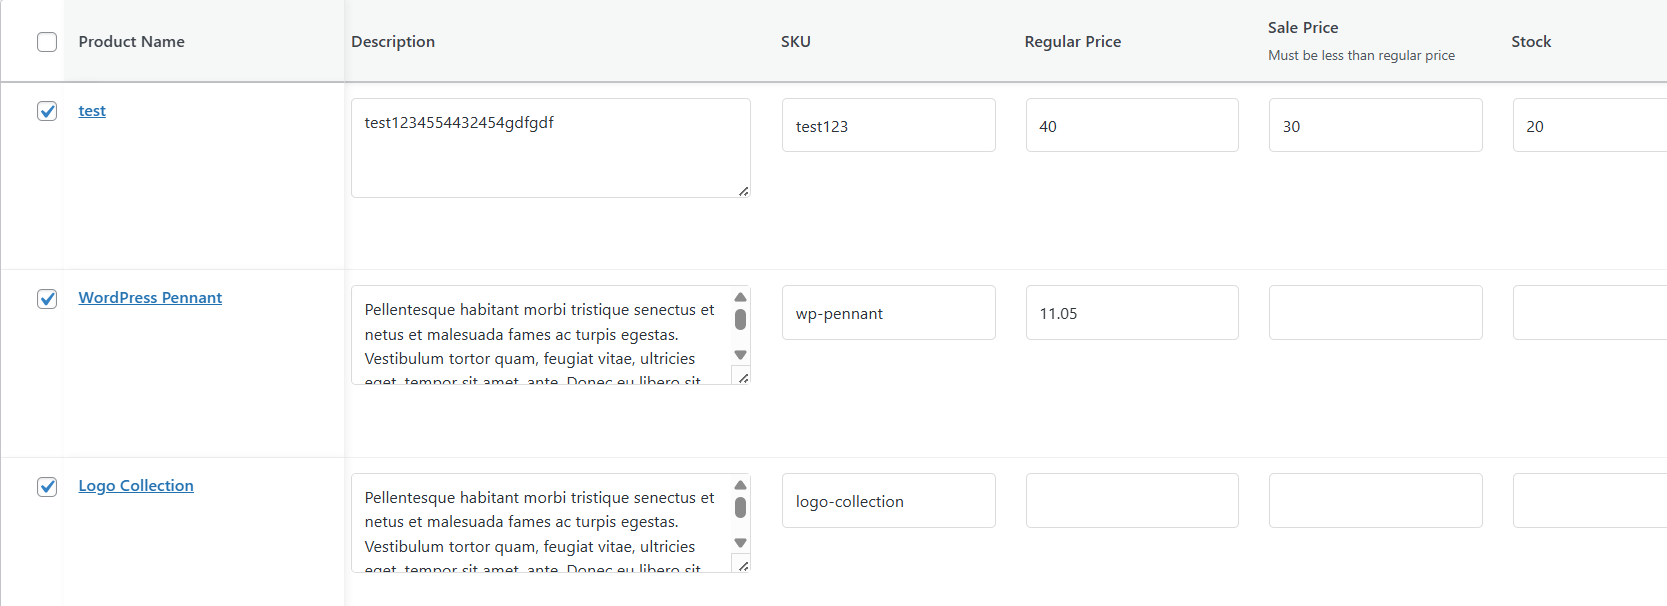Screen dimensions: 1667x606
Task: Grab WordPress Pennant description resize handle
Action: pyautogui.click(x=743, y=378)
